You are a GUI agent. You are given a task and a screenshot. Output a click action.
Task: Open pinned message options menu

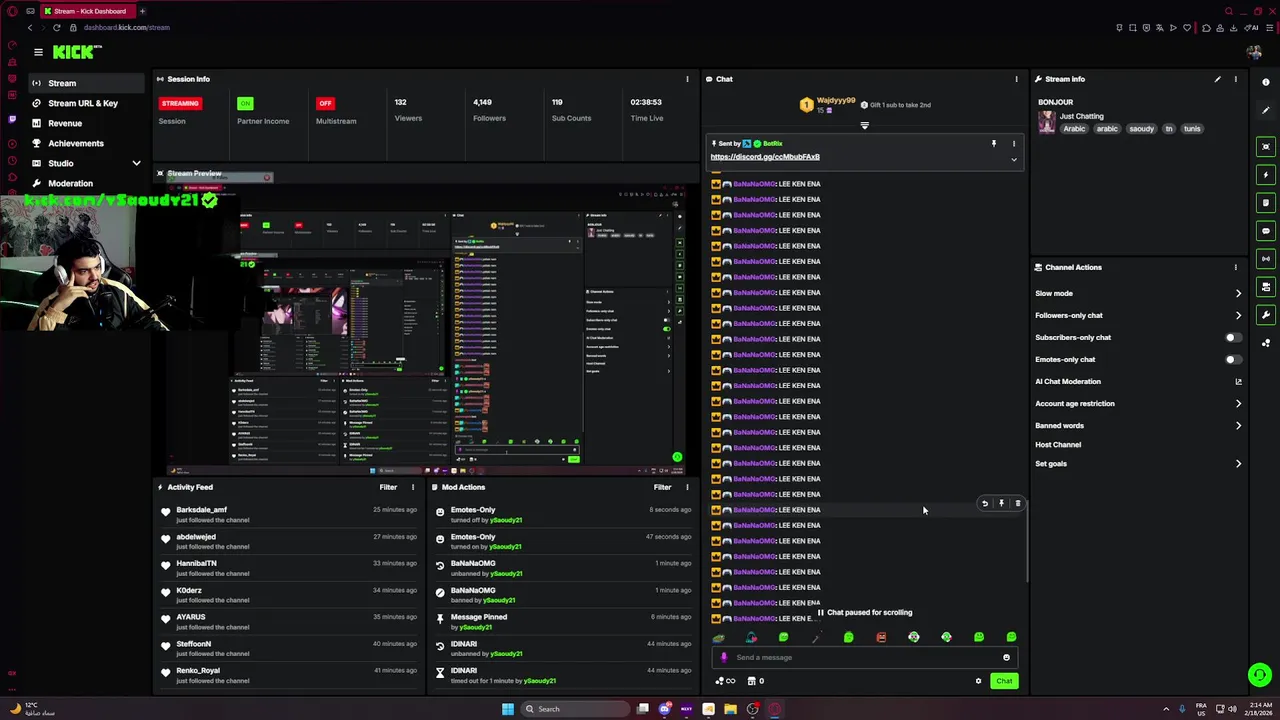[x=1013, y=144]
